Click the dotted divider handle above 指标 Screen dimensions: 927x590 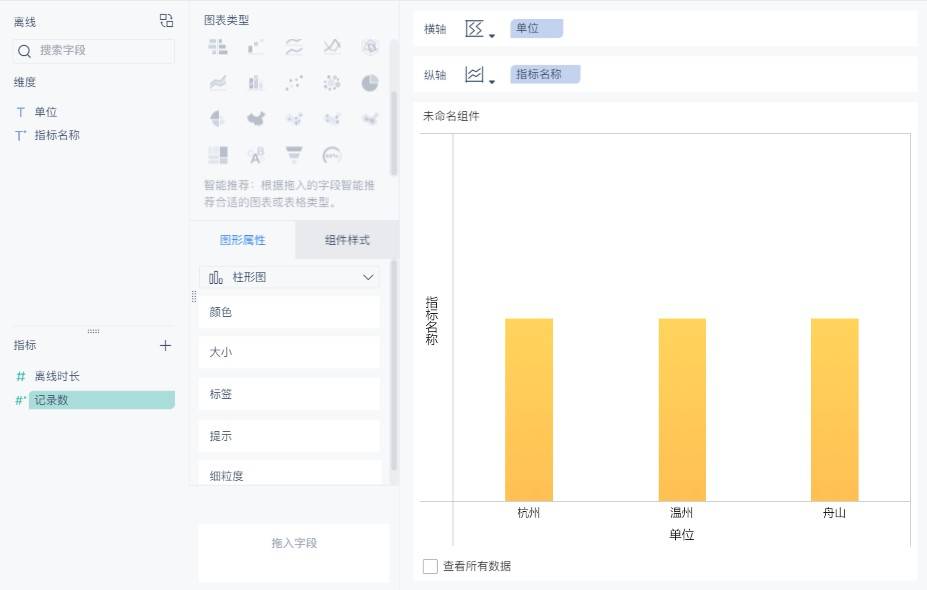tap(93, 331)
